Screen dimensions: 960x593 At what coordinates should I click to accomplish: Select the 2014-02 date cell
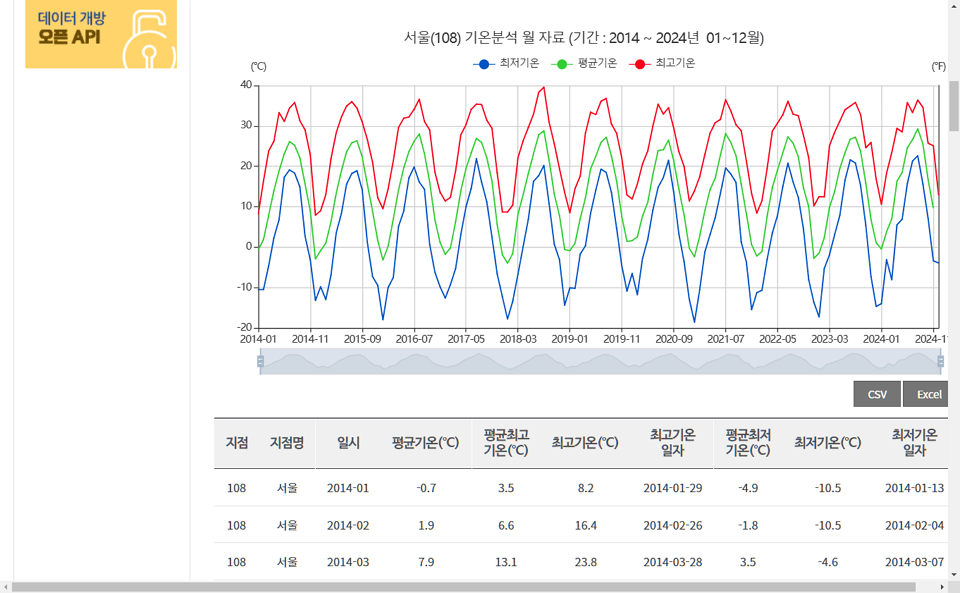(x=348, y=526)
